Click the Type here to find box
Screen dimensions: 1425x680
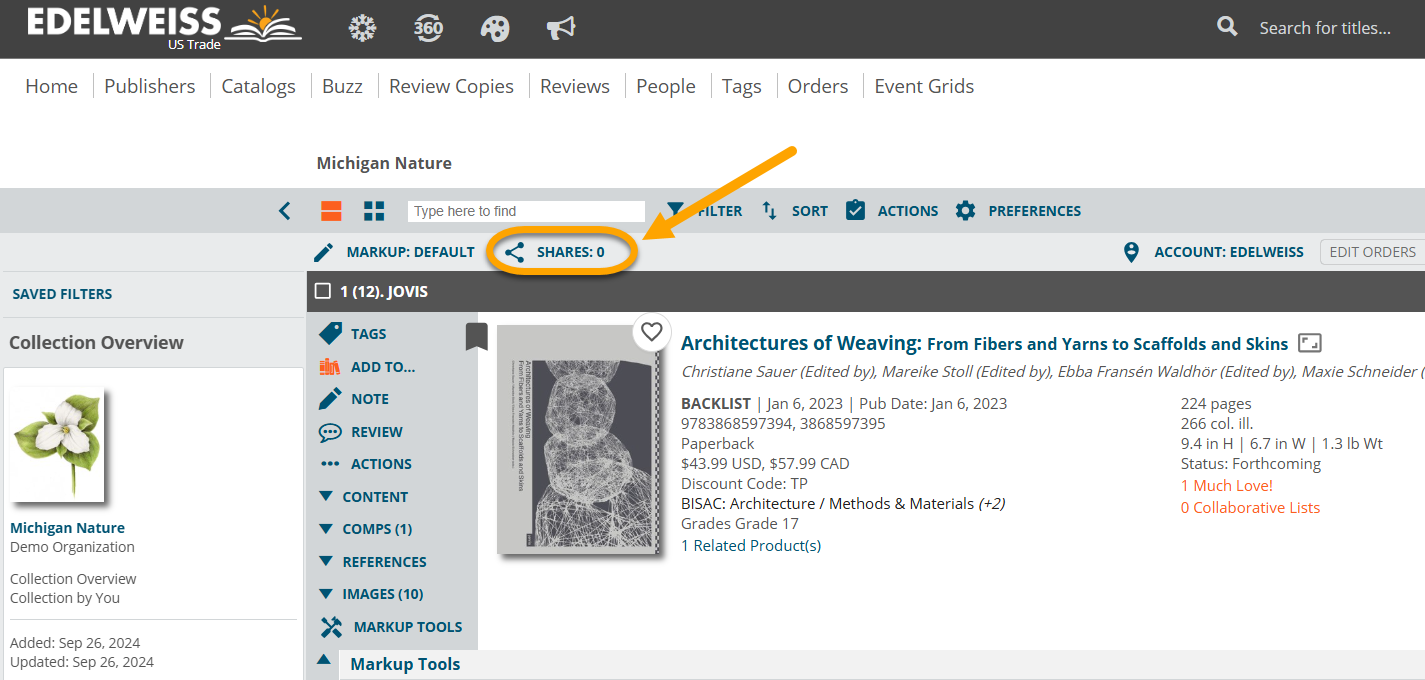(x=526, y=211)
